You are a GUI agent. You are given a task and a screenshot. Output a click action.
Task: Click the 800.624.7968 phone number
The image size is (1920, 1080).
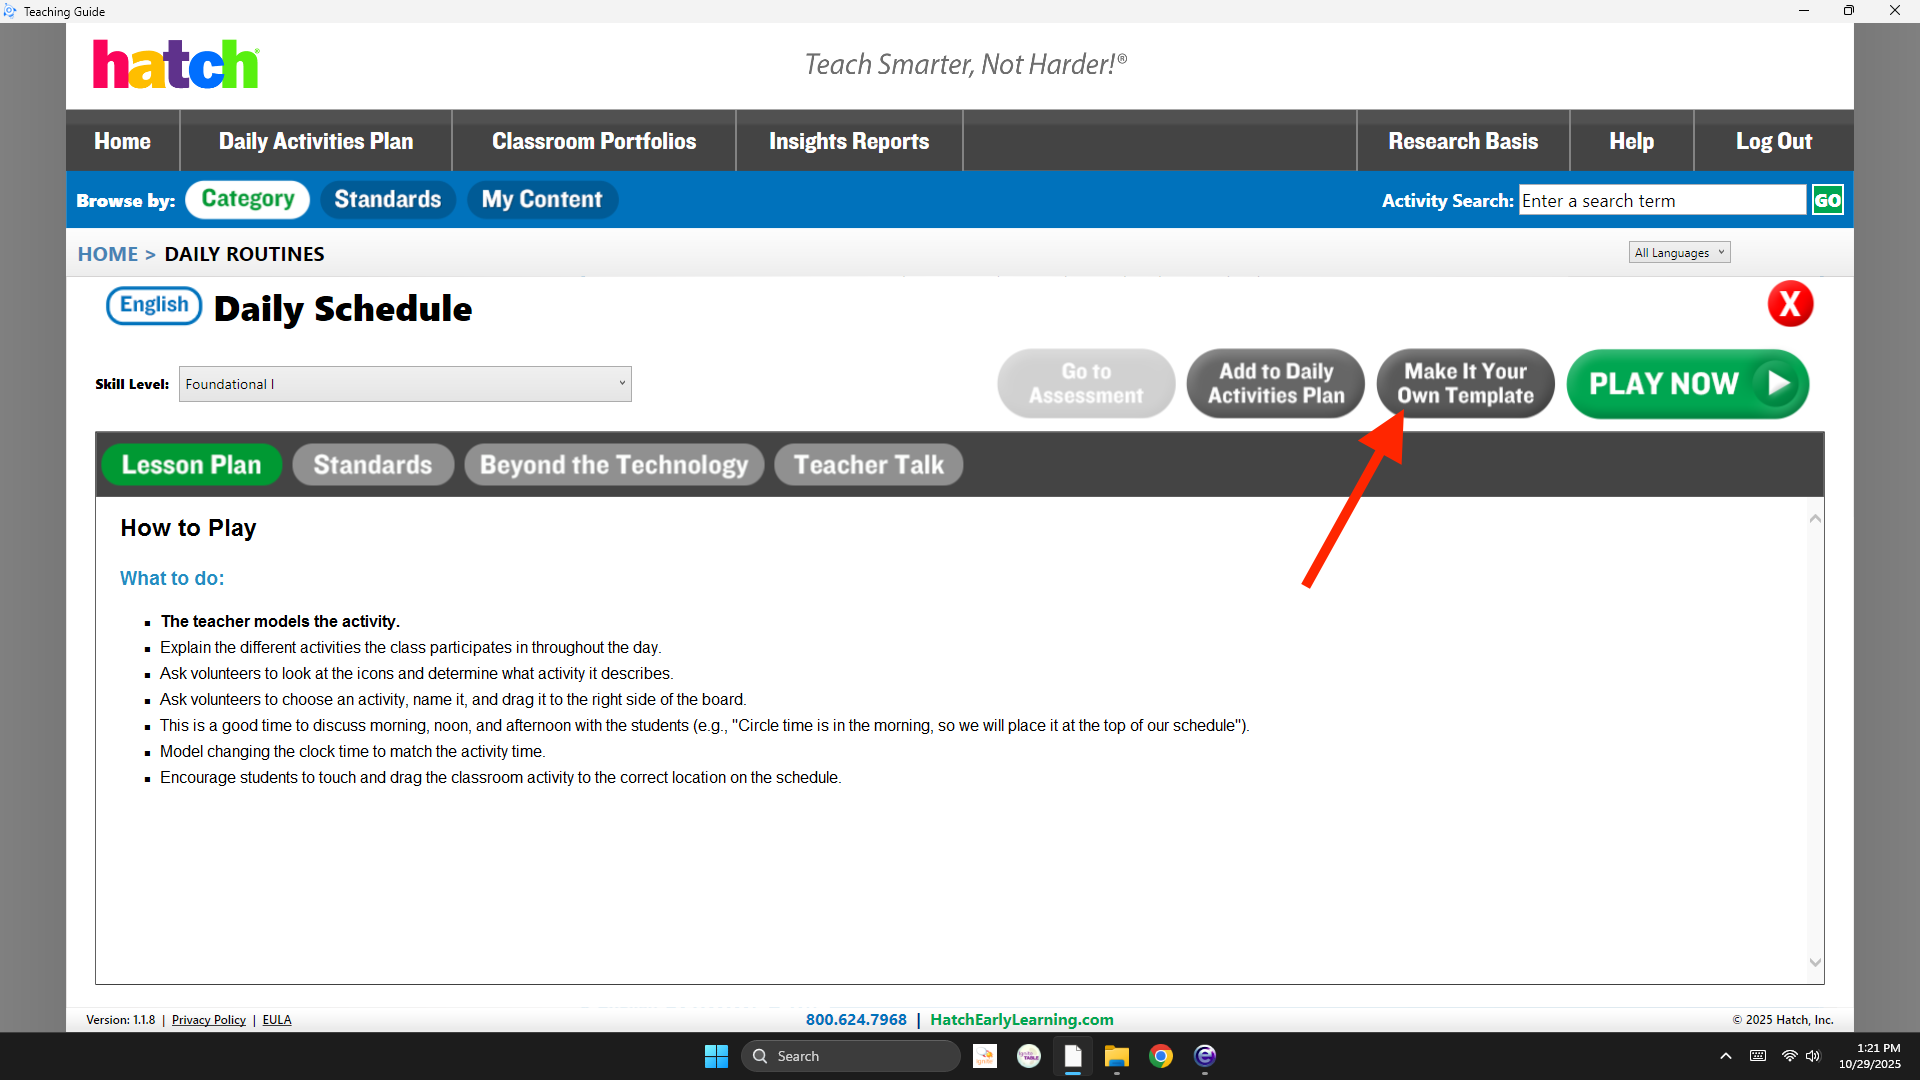pyautogui.click(x=856, y=1020)
